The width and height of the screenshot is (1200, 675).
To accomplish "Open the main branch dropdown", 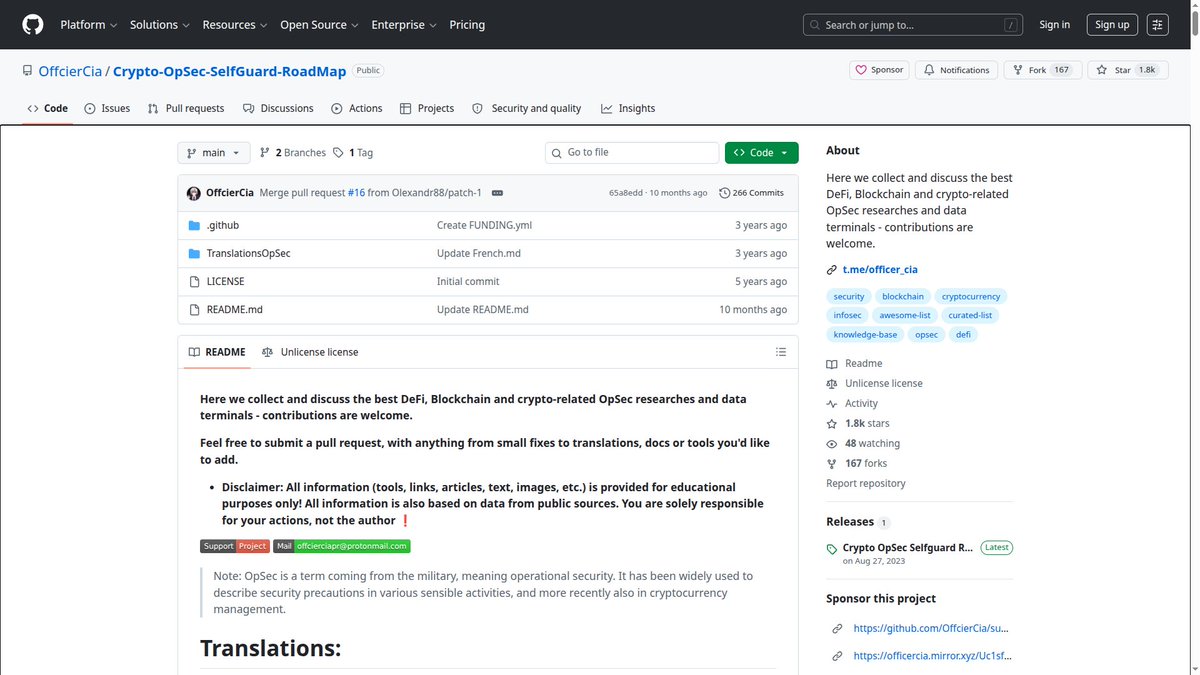I will coord(213,153).
